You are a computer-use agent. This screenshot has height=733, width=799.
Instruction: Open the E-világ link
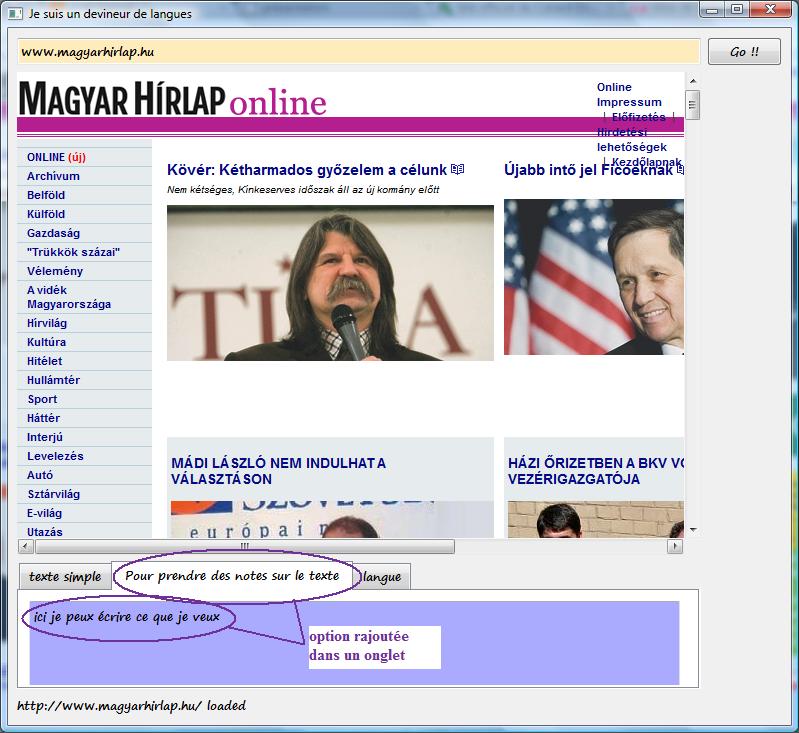(x=44, y=513)
